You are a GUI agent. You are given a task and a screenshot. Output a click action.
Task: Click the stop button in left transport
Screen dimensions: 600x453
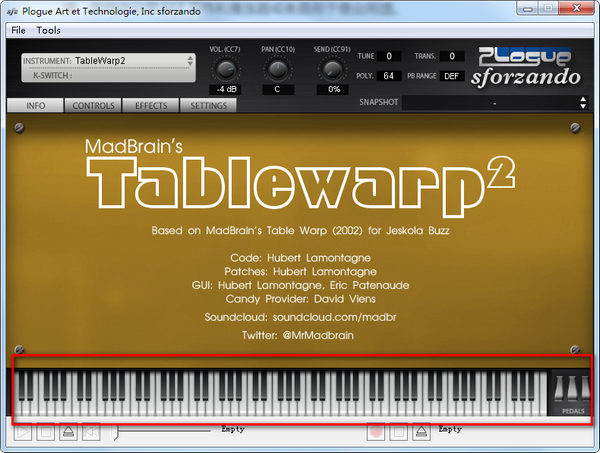tap(45, 432)
